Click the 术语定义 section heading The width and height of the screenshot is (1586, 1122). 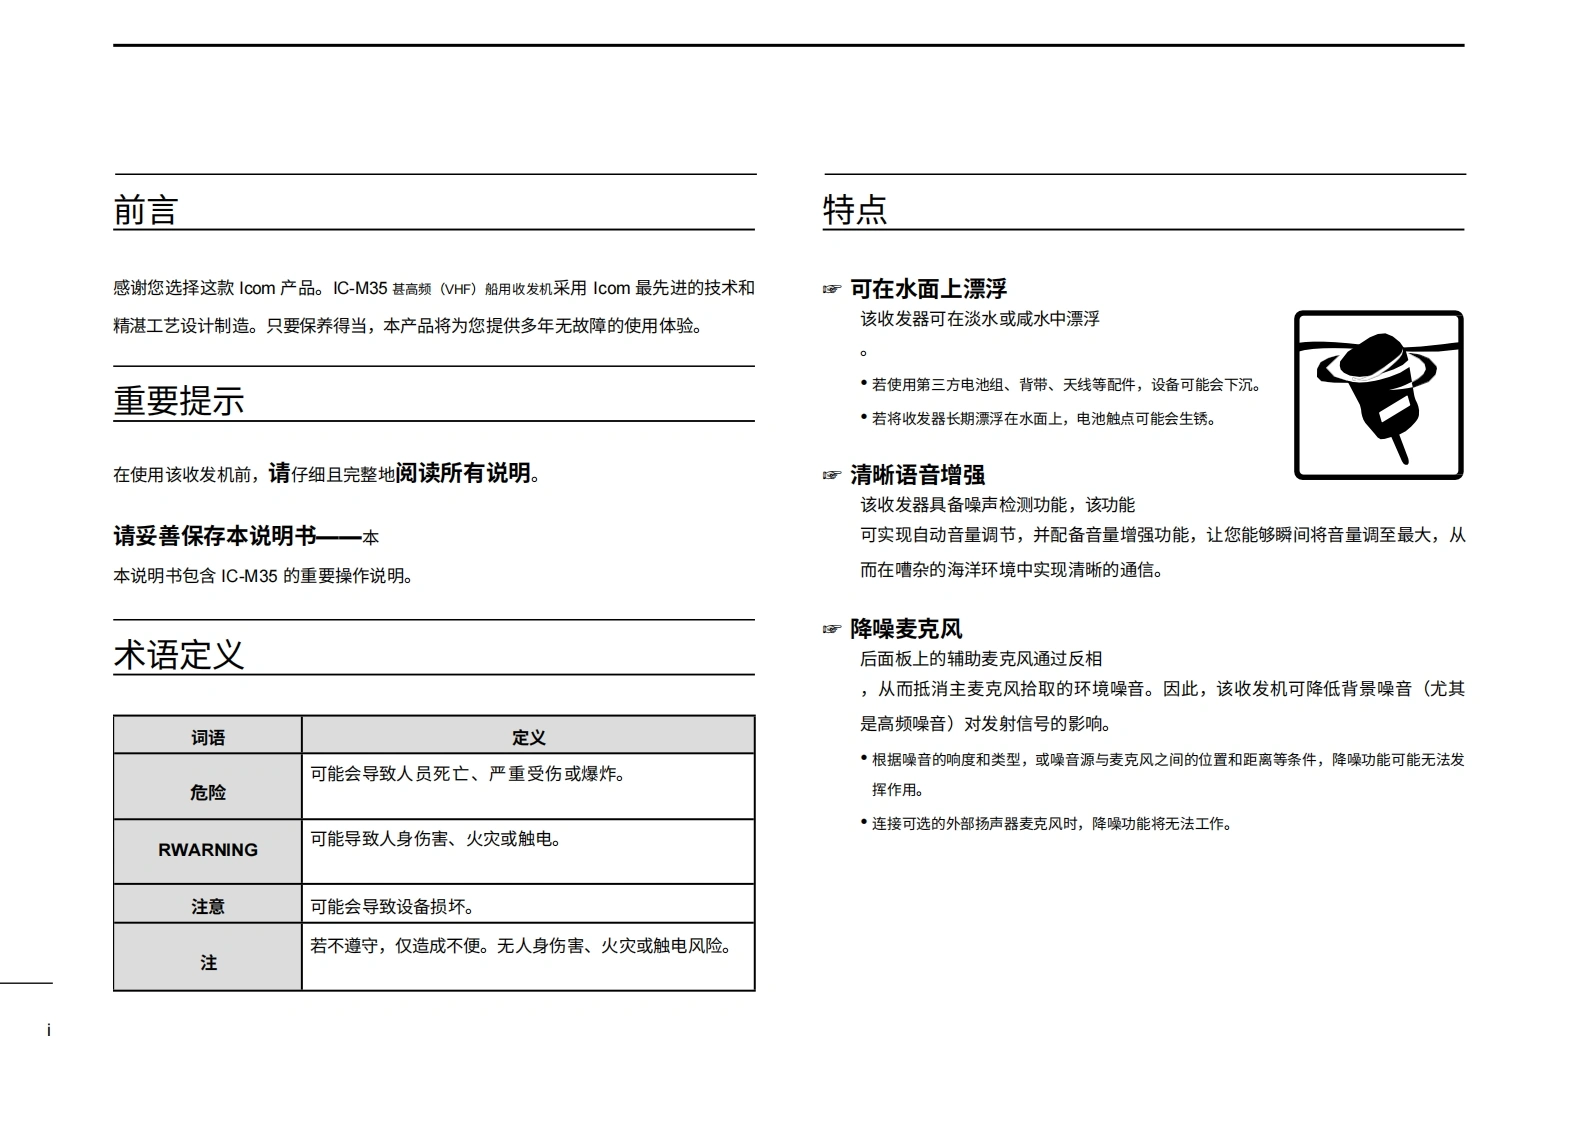click(x=179, y=655)
